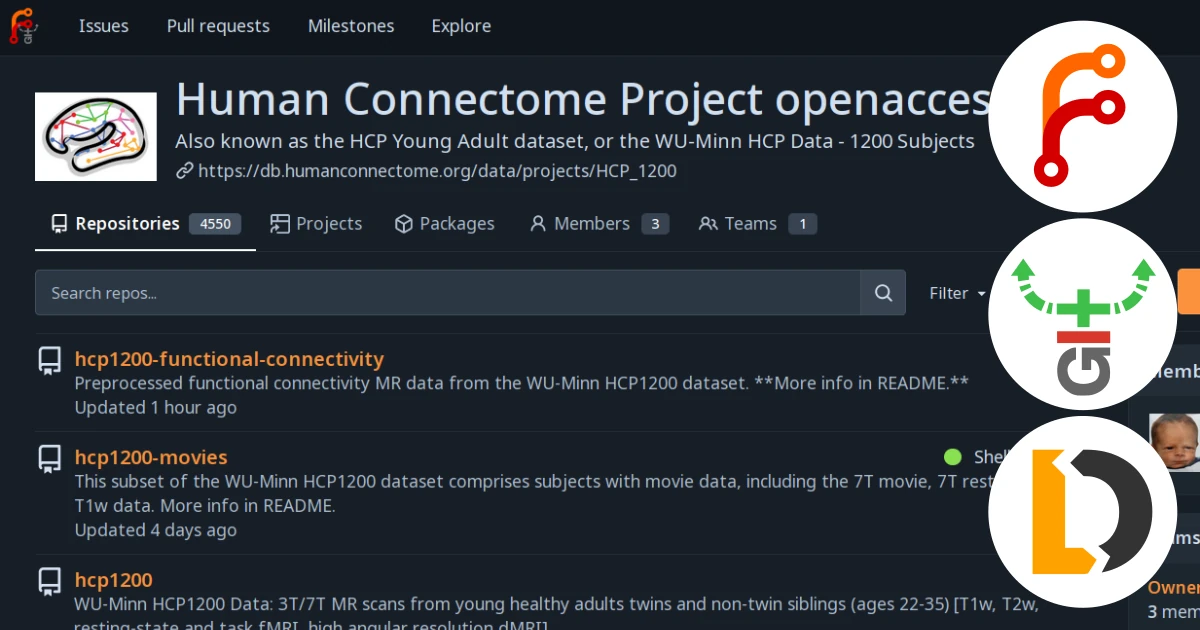1200x630 pixels.
Task: Click the repo icon beside hcp1200
Action: (x=49, y=581)
